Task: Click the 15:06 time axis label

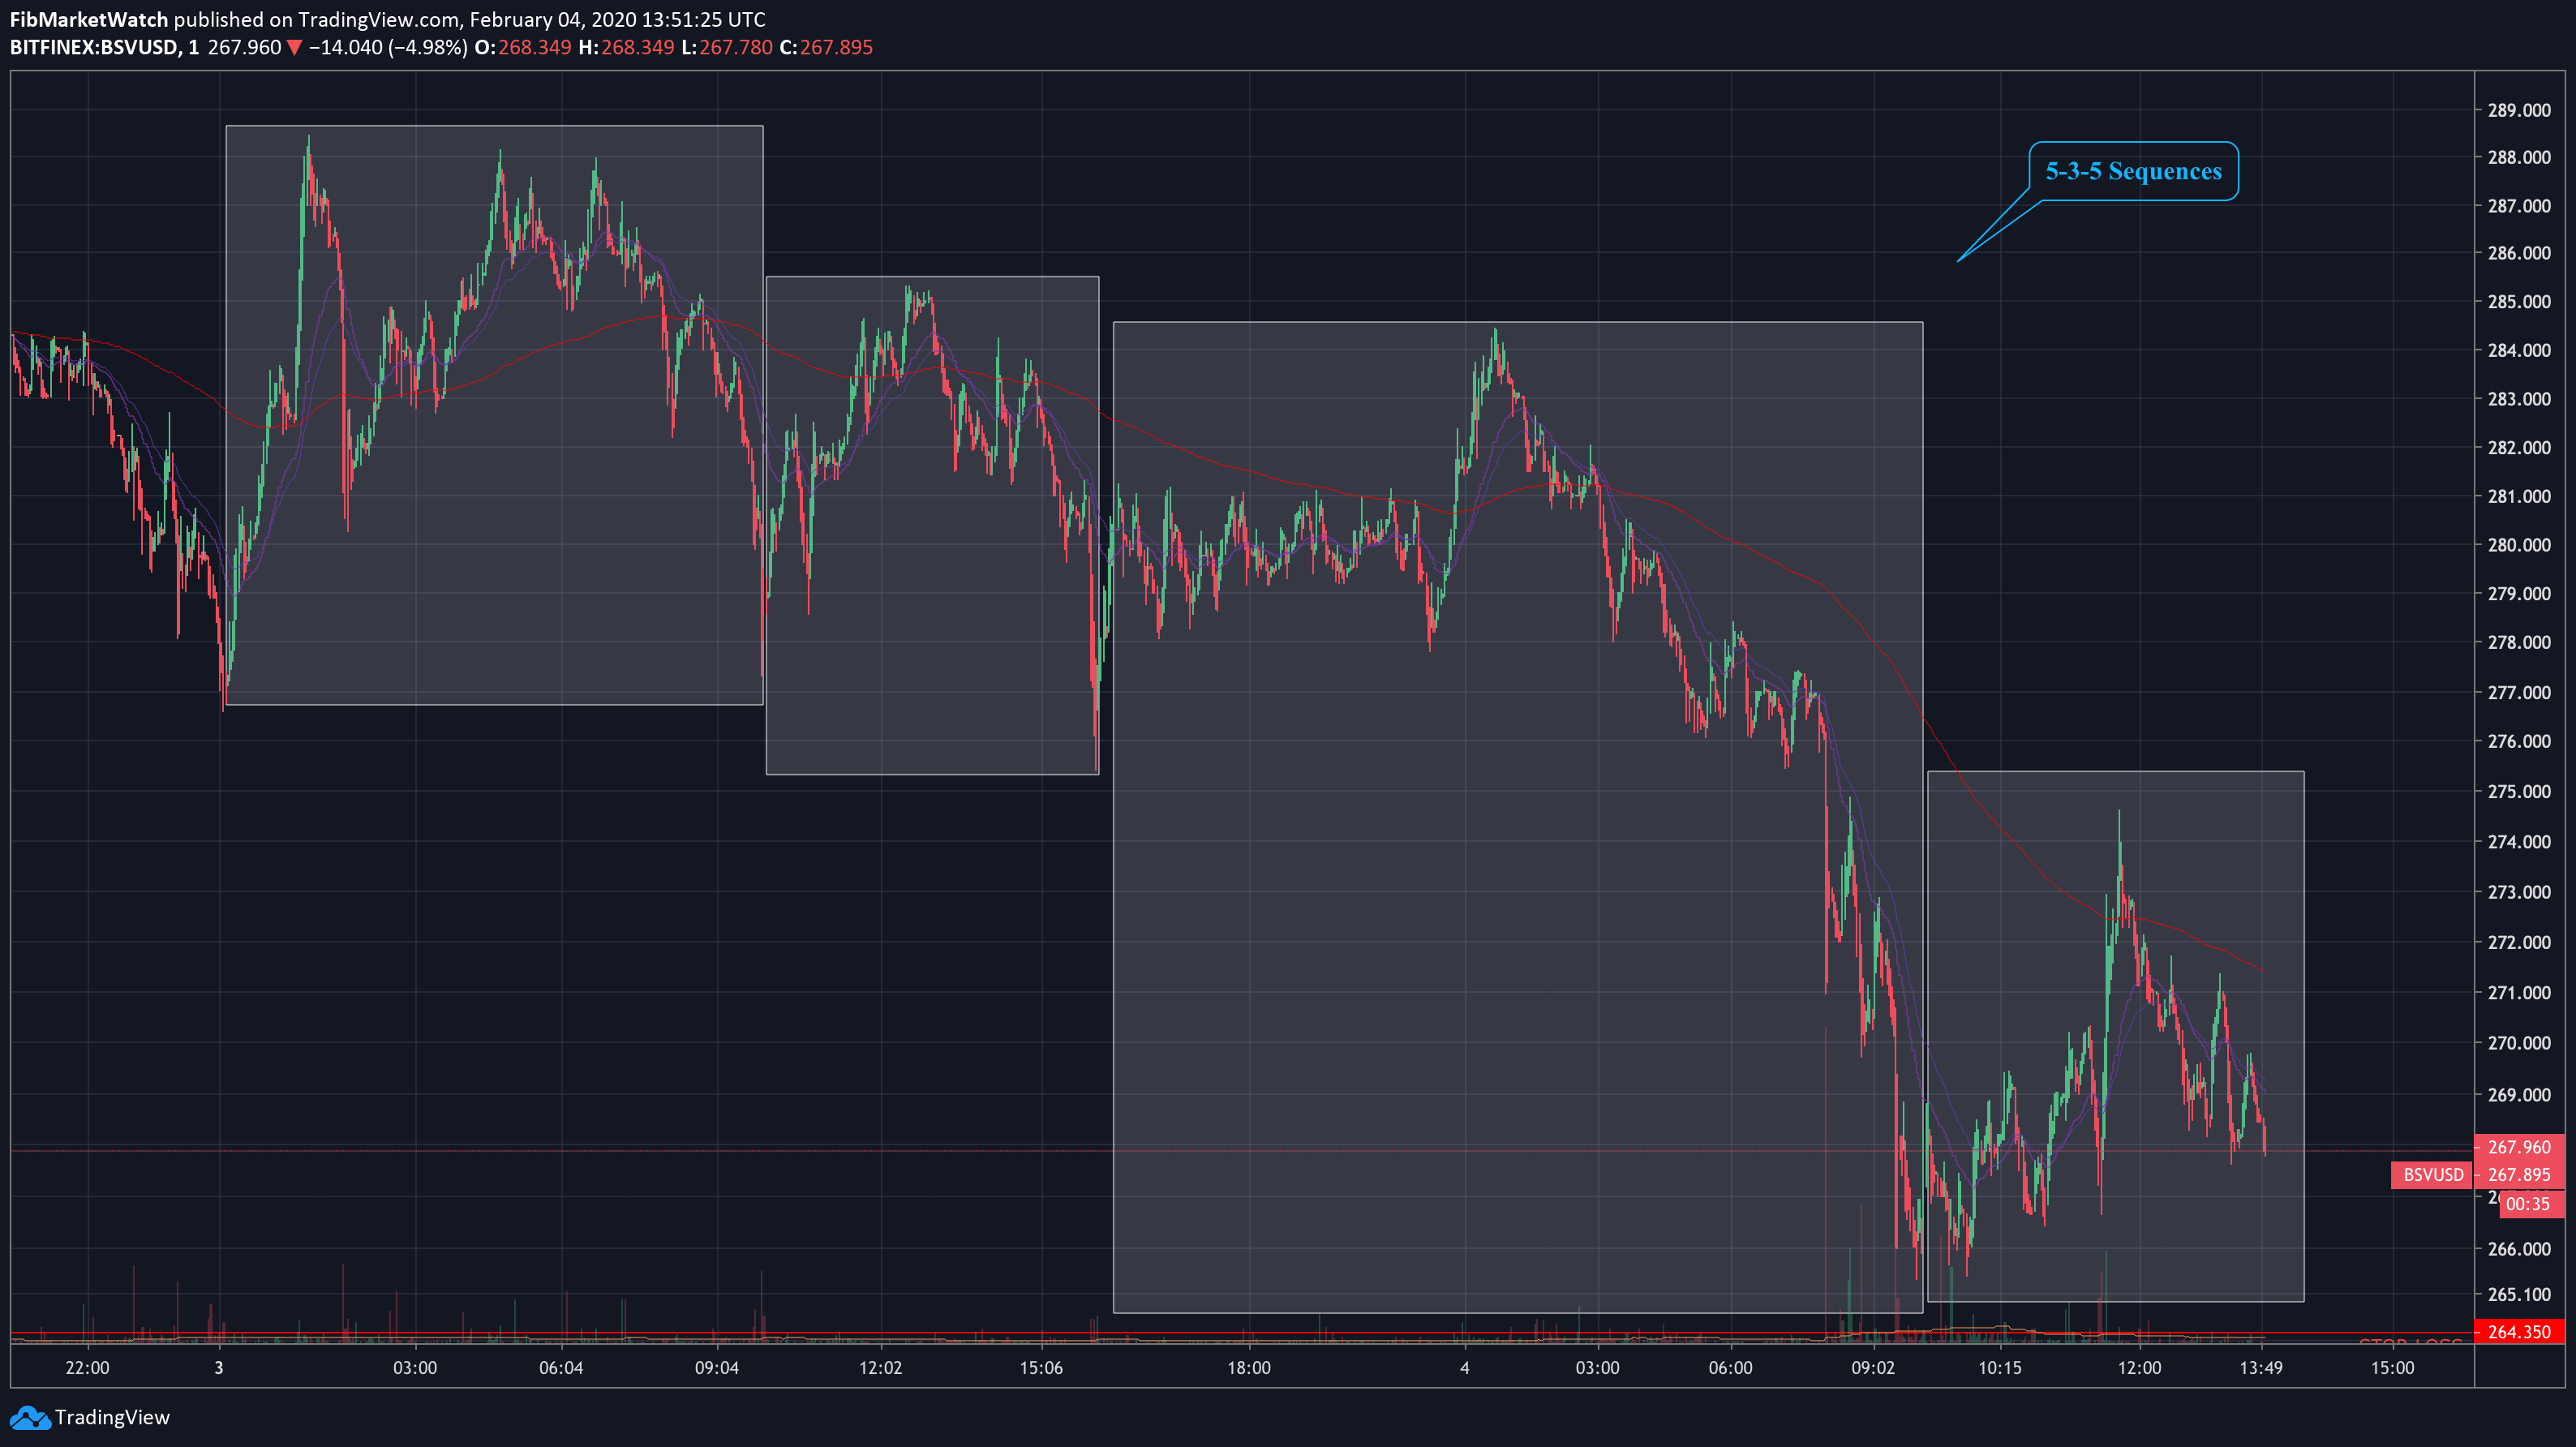Action: pos(1040,1367)
